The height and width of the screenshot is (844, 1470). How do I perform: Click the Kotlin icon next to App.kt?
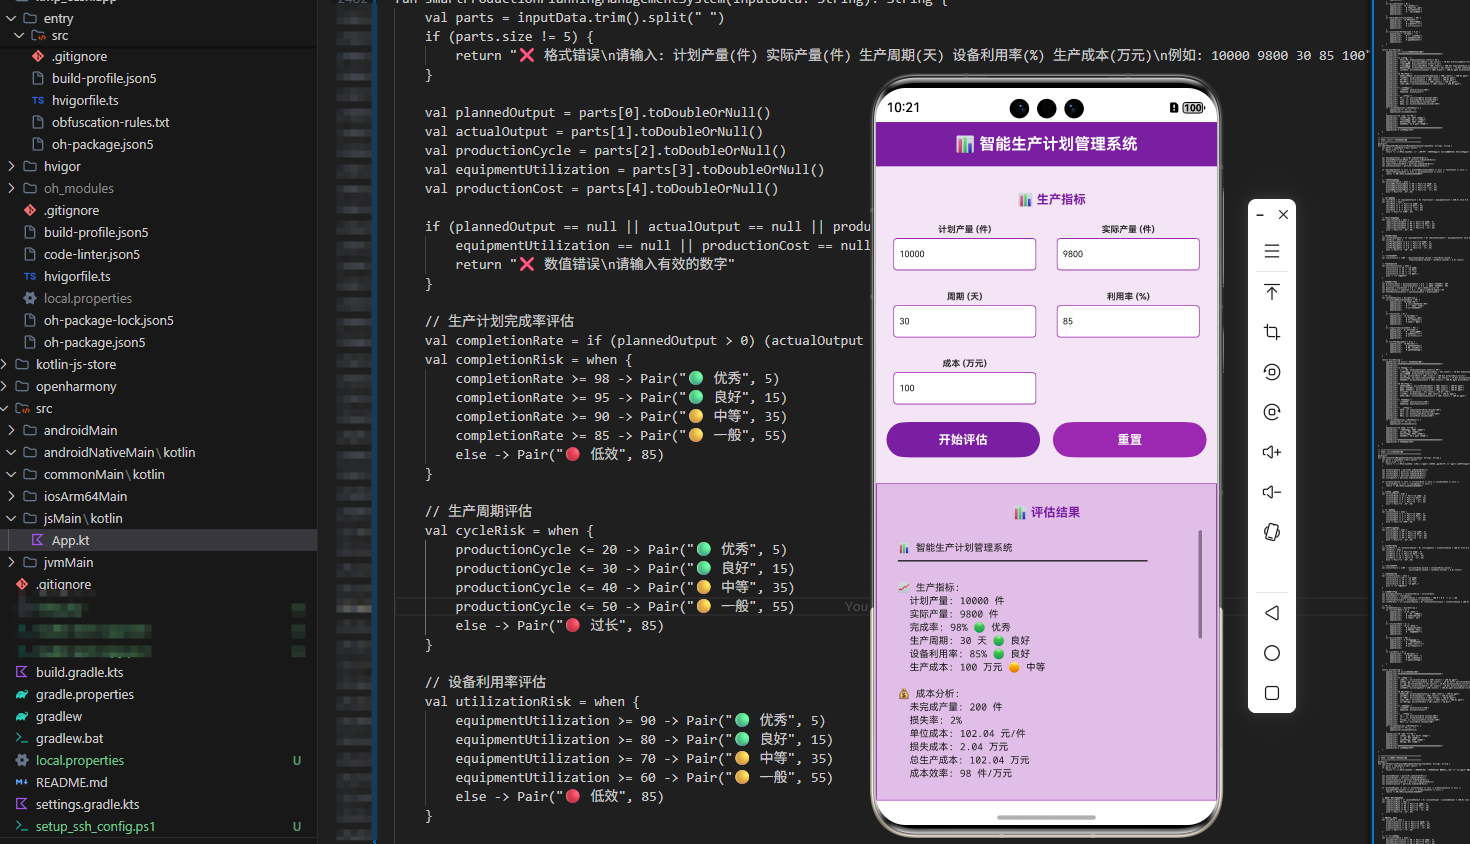coord(38,540)
